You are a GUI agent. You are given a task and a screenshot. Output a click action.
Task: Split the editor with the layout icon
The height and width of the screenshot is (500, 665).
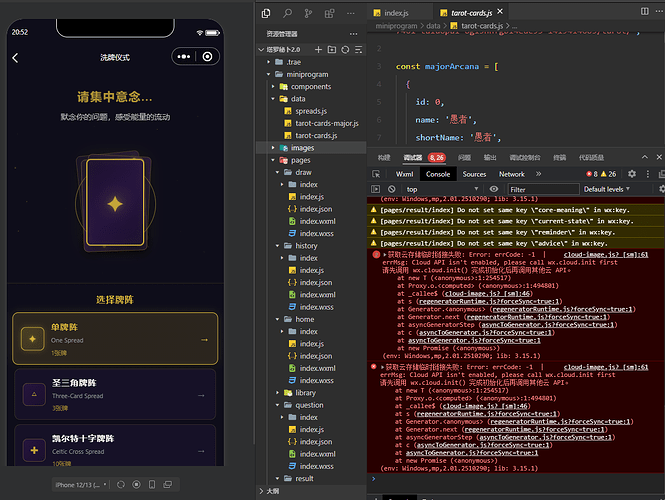point(644,11)
